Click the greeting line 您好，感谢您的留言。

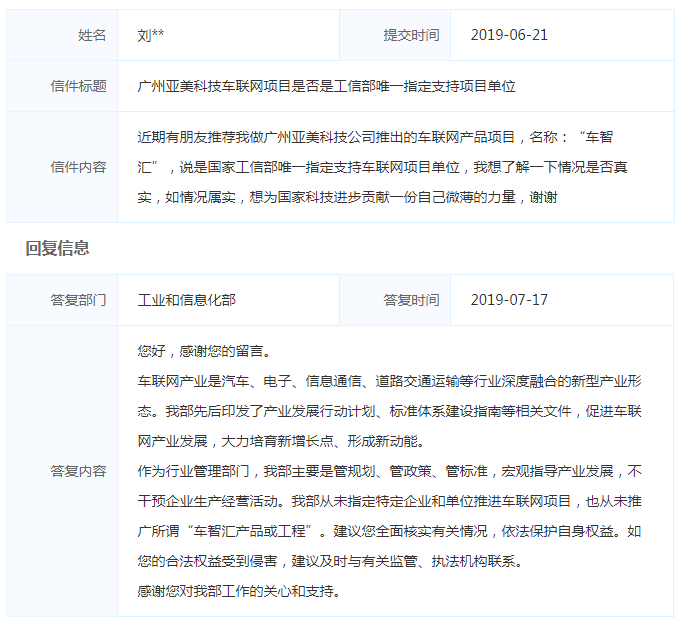[204, 351]
